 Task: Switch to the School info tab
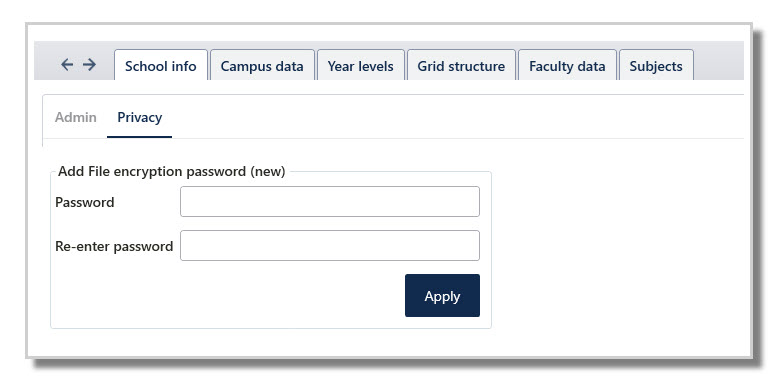161,65
